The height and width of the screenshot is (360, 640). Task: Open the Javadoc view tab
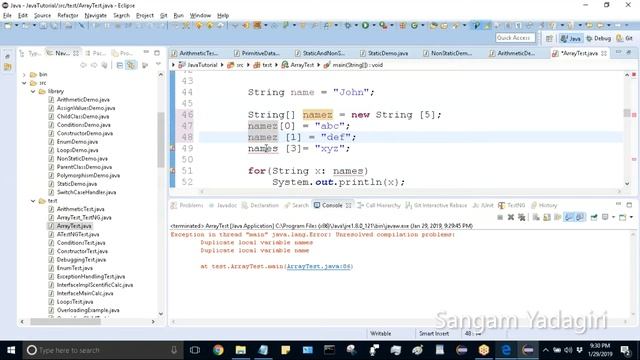click(223, 205)
